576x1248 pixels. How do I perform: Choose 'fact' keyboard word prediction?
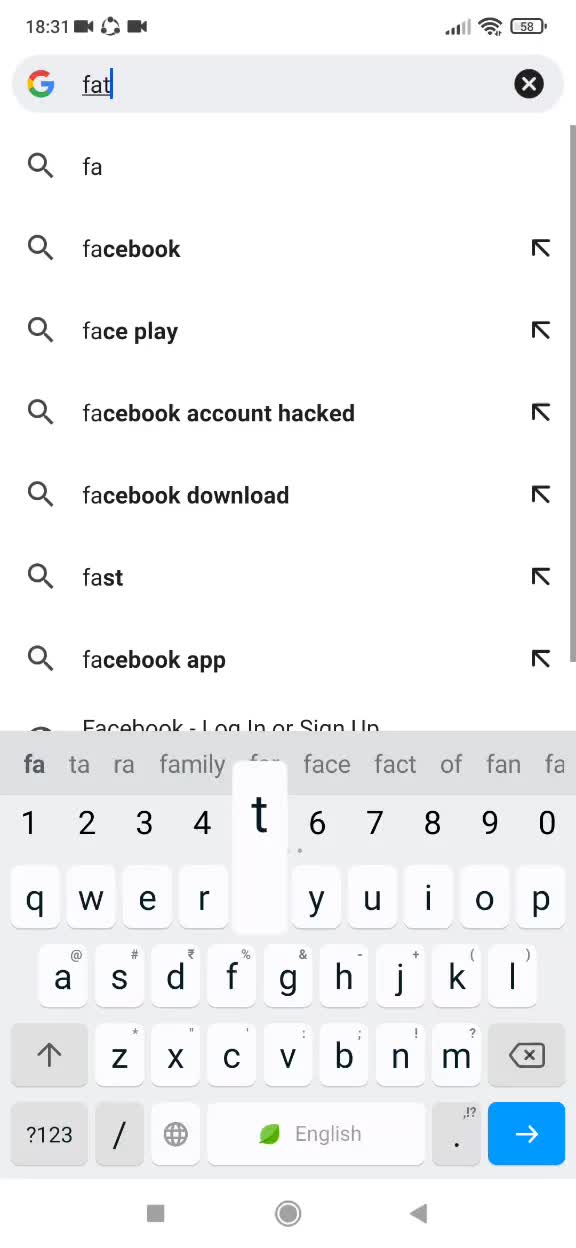[395, 765]
